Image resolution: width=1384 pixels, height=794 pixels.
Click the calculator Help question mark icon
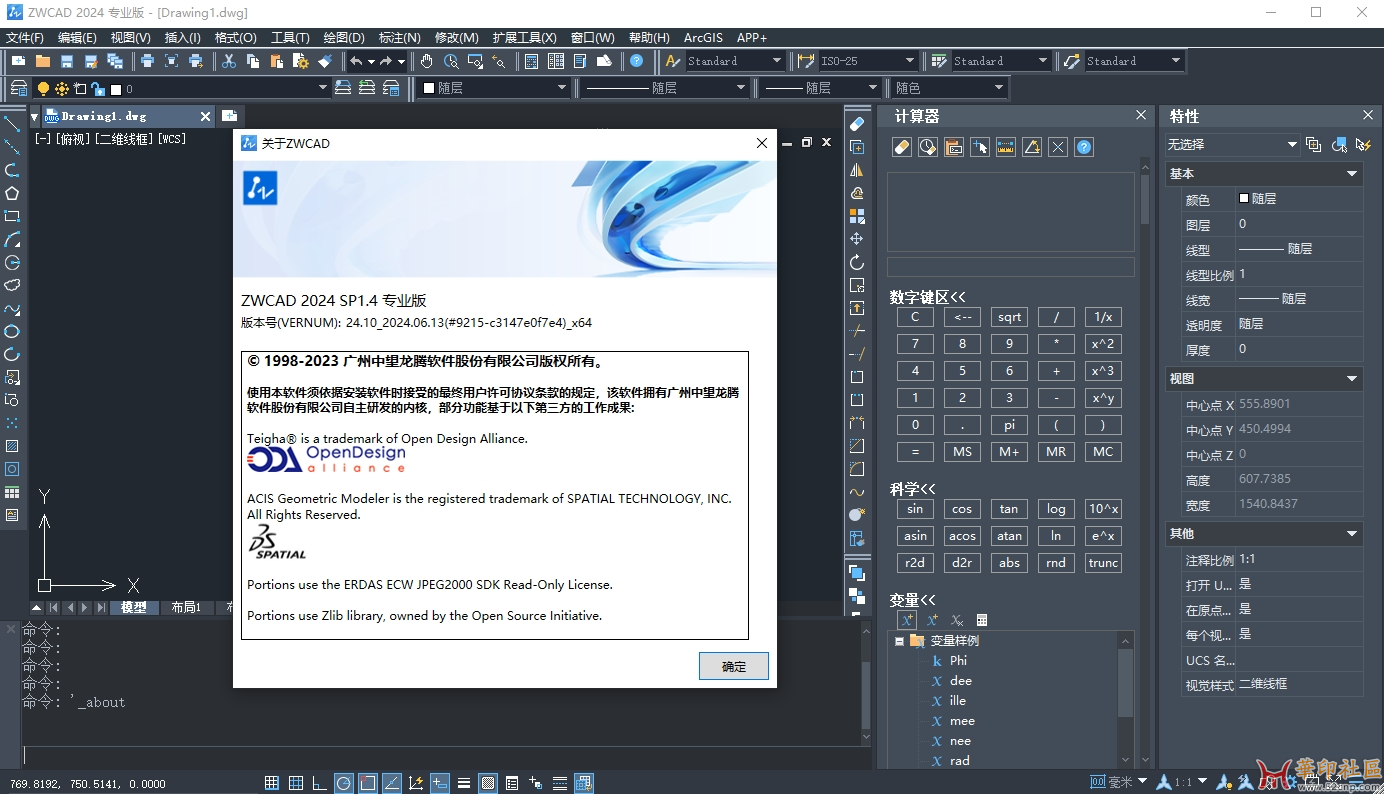pyautogui.click(x=1084, y=147)
